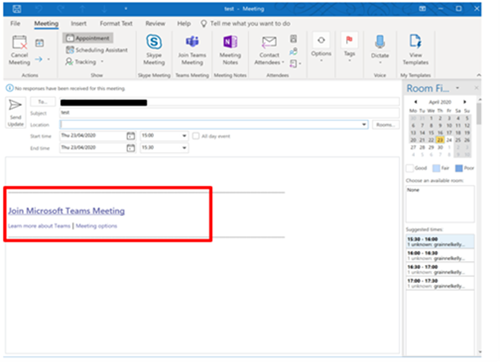Click the red flag Tags icon
This screenshot has height=362, width=500.
pos(349,40)
